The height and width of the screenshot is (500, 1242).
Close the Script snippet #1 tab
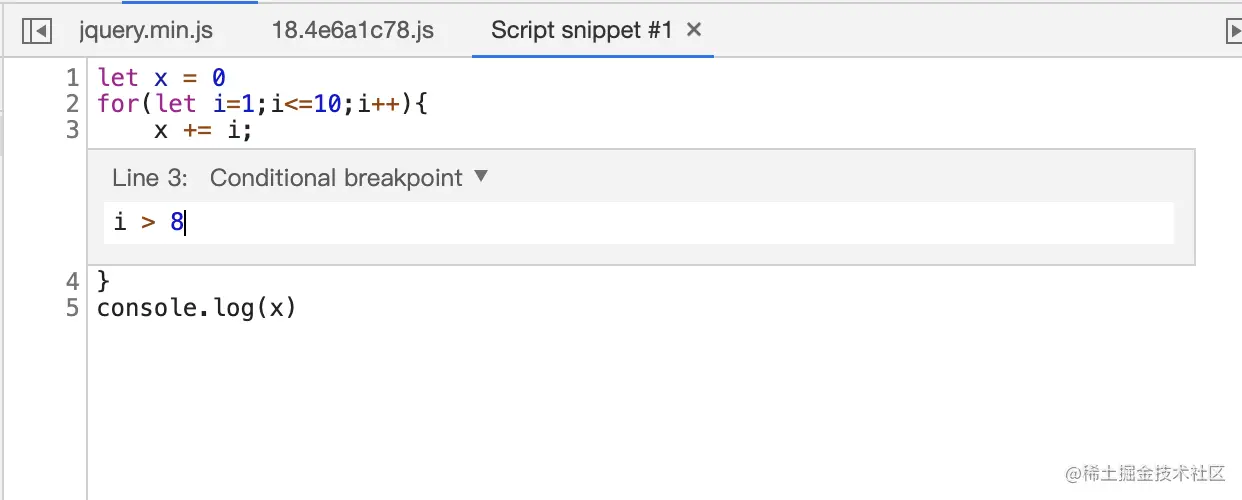[694, 30]
